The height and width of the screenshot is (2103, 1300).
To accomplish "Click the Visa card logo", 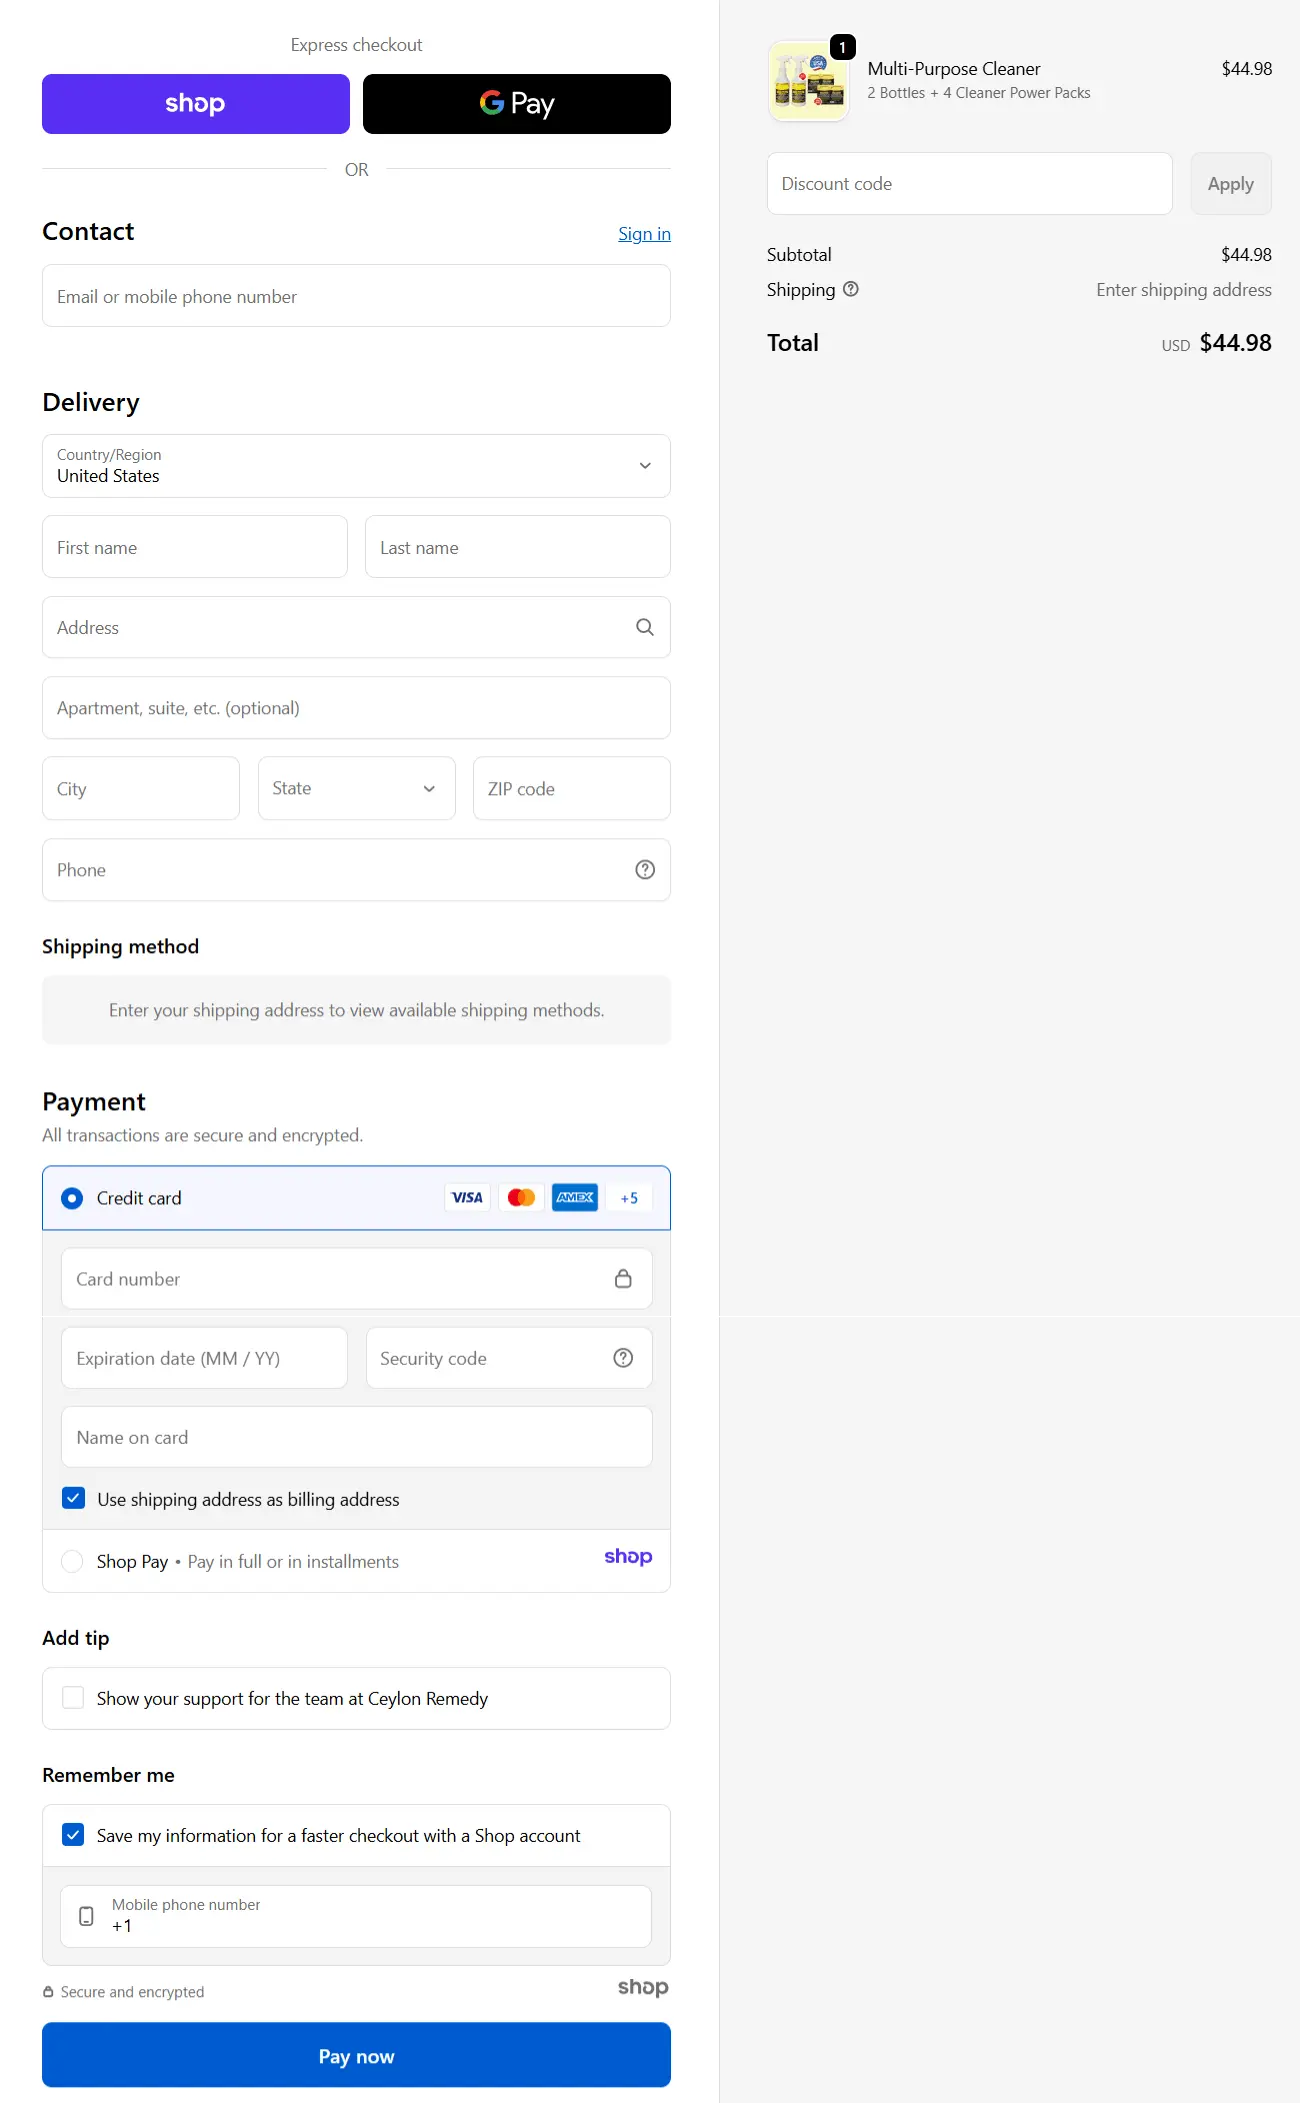I will (x=467, y=1198).
